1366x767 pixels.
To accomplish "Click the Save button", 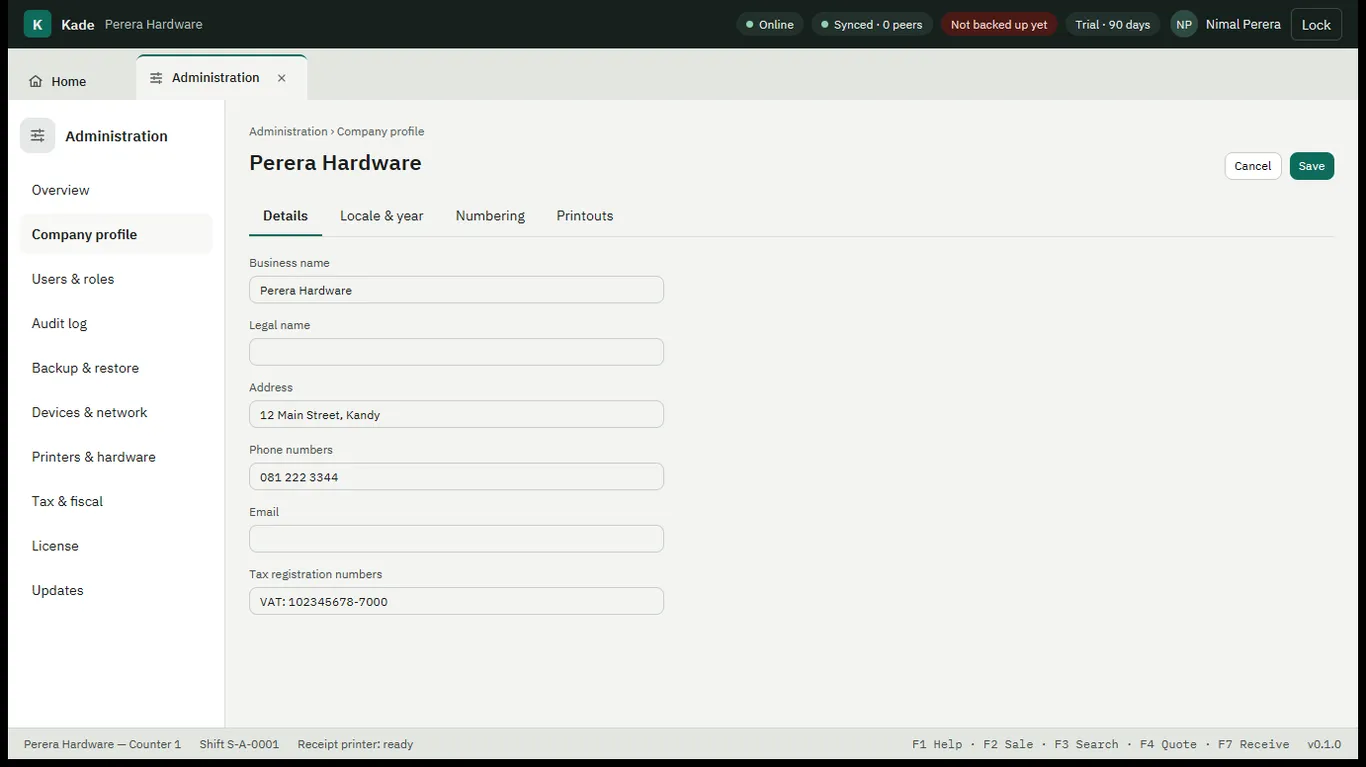I will (1311, 166).
